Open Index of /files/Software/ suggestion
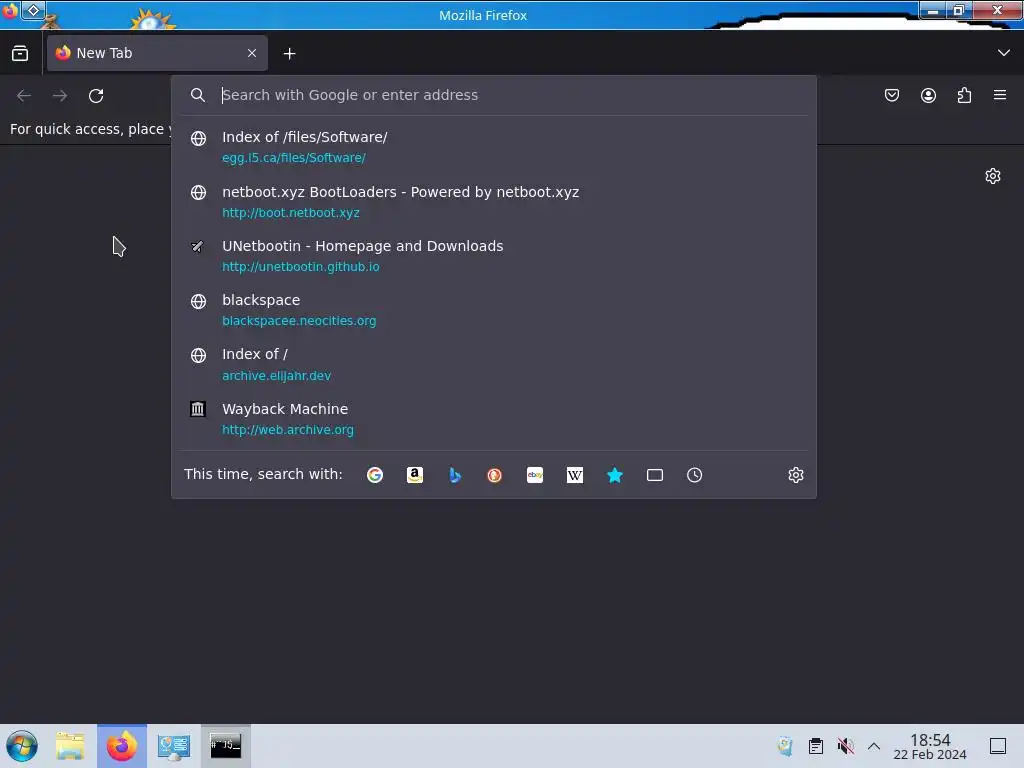Image resolution: width=1024 pixels, height=768 pixels. pos(494,147)
